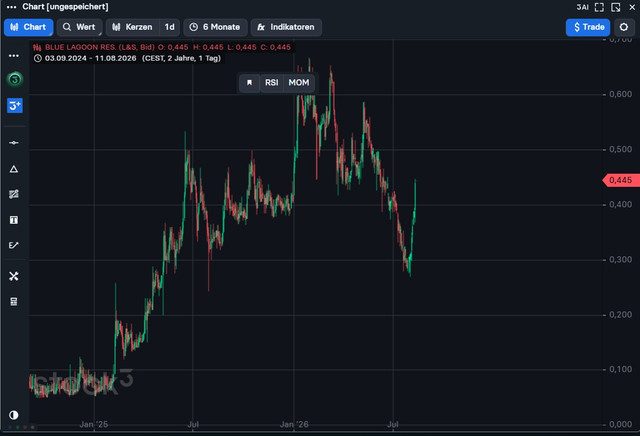Screen dimensions: 640x436
Task: Click the green circular stock3 icon
Action: click(15, 79)
